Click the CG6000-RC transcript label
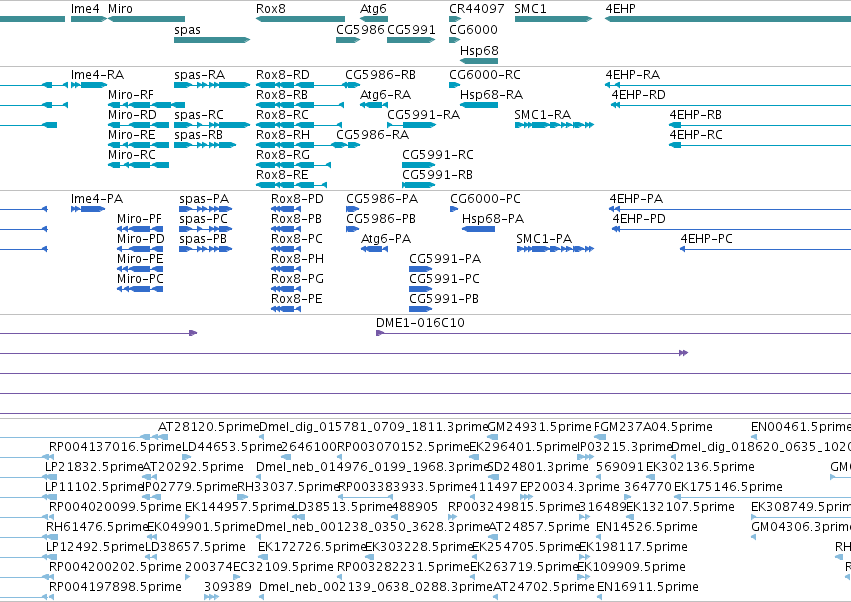The height and width of the screenshot is (602, 851). coord(485,75)
